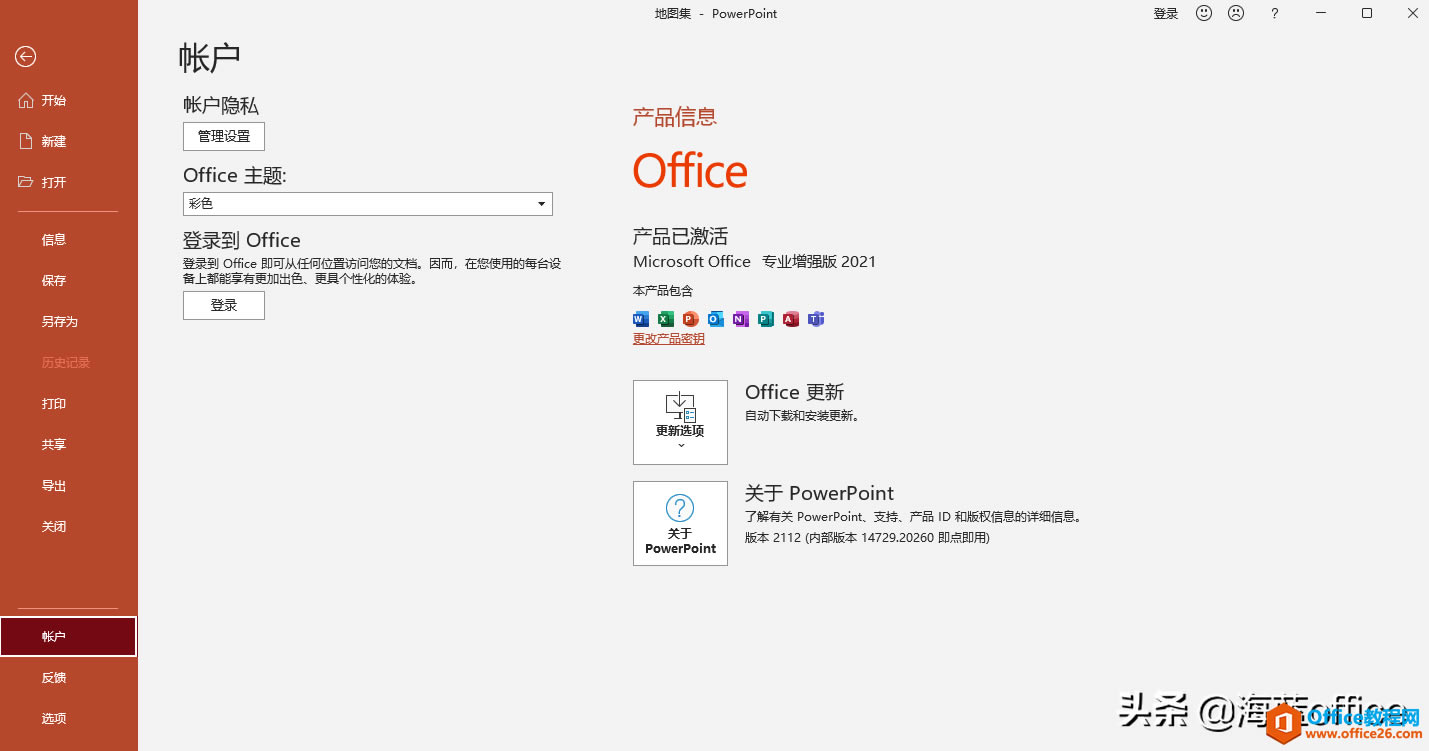Click the Word product icon
This screenshot has height=751, width=1429.
point(641,319)
